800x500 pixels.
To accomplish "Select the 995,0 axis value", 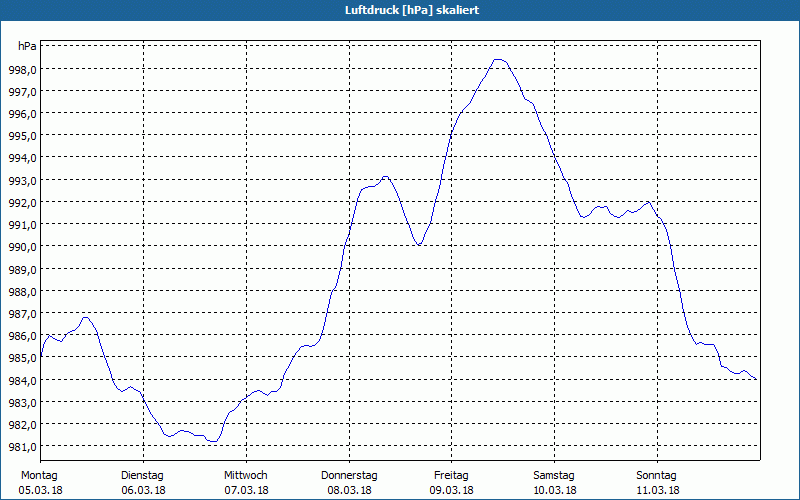I will click(x=22, y=136).
